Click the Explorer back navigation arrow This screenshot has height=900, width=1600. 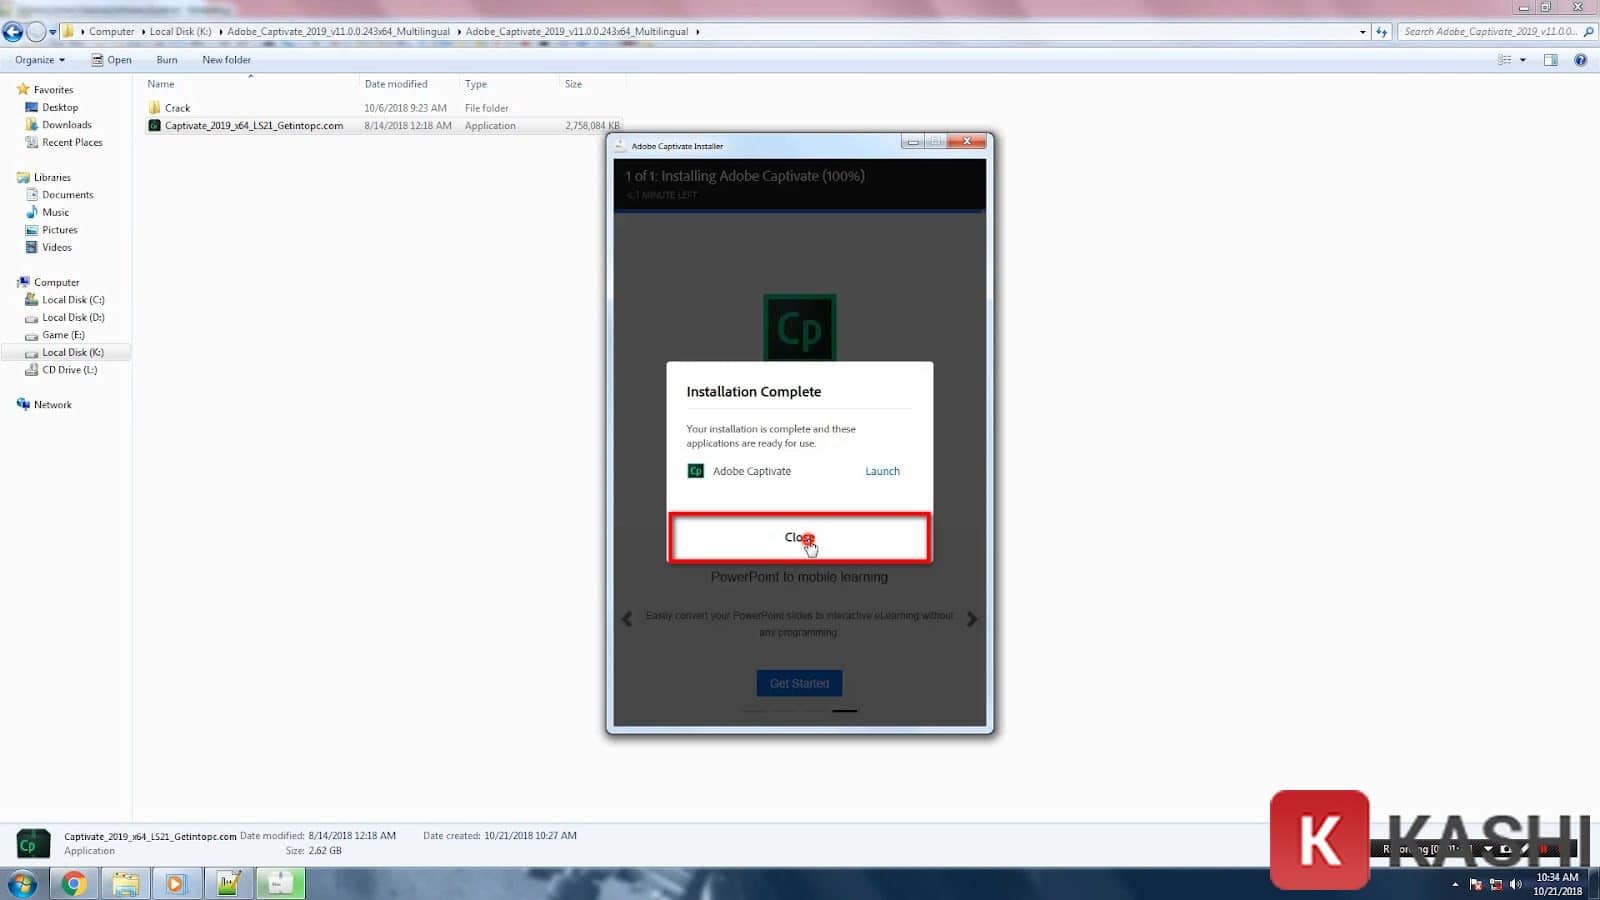point(13,32)
